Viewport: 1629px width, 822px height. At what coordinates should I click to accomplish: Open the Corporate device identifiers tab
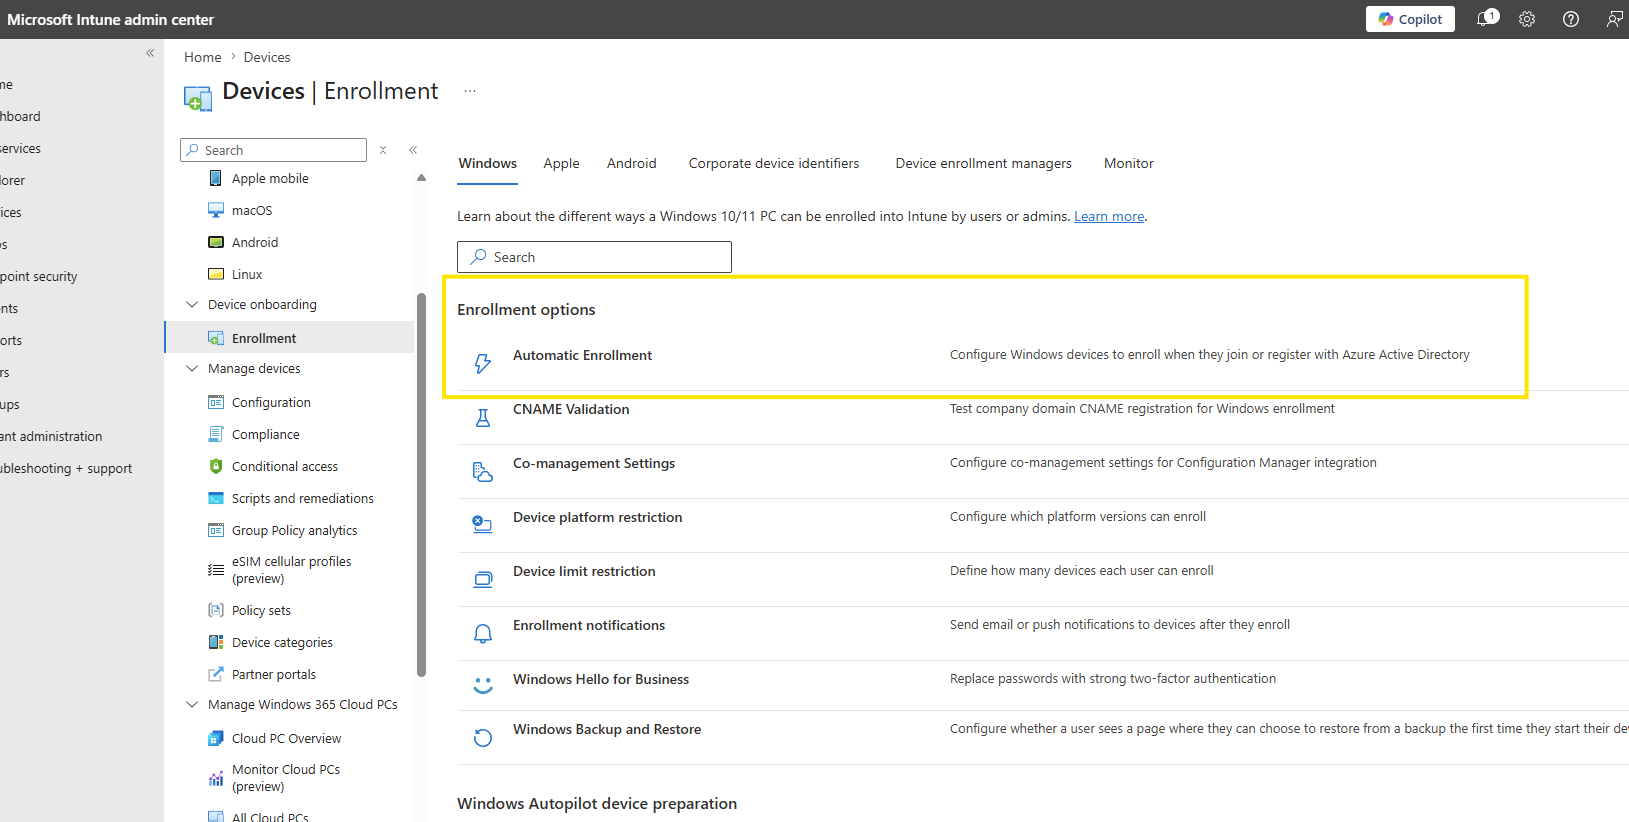point(774,164)
